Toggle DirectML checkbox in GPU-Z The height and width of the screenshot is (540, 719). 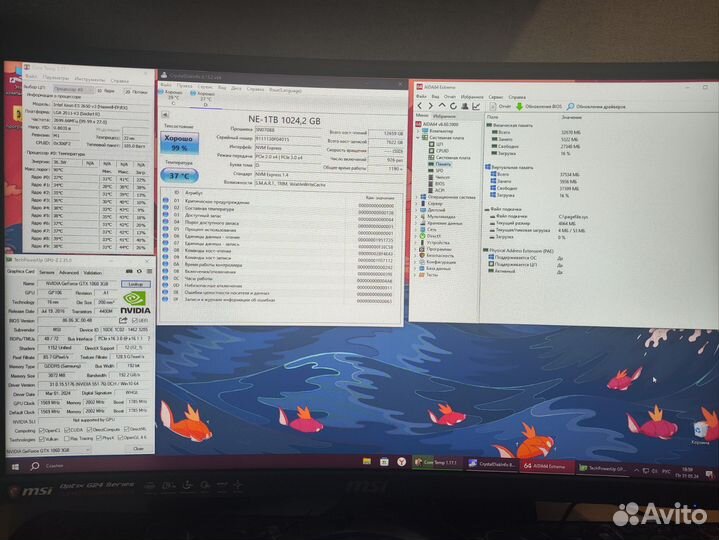click(127, 429)
